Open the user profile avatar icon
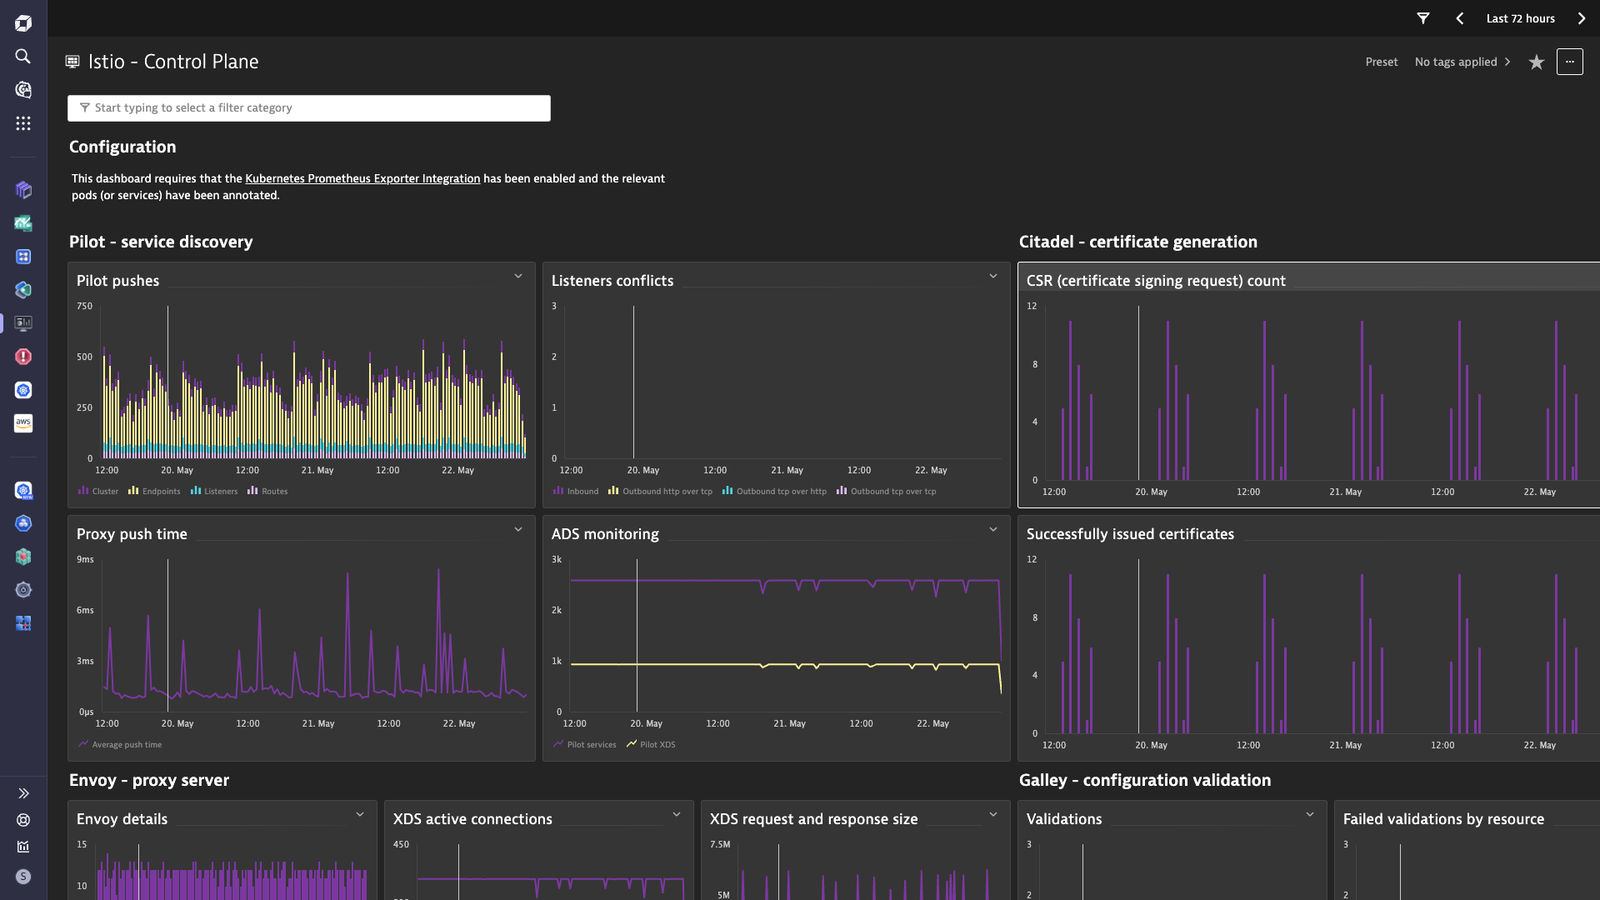Screen dimensions: 1600x900 click(x=23, y=876)
